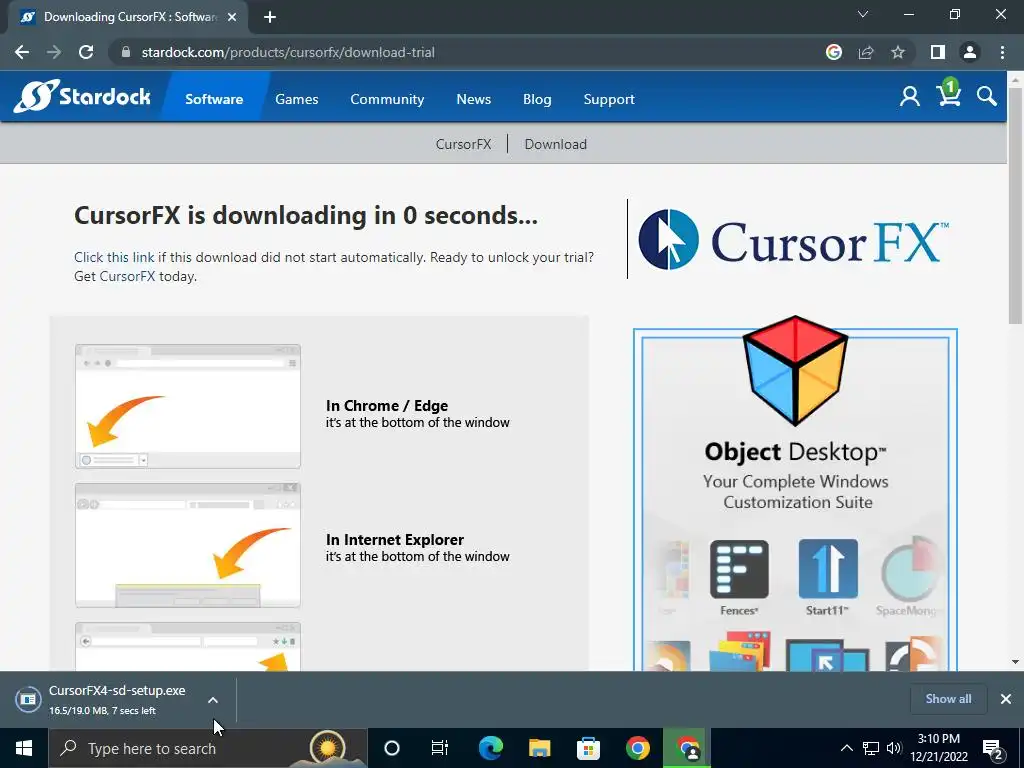Select Download in sub navigation
1024x768 pixels.
pyautogui.click(x=556, y=144)
